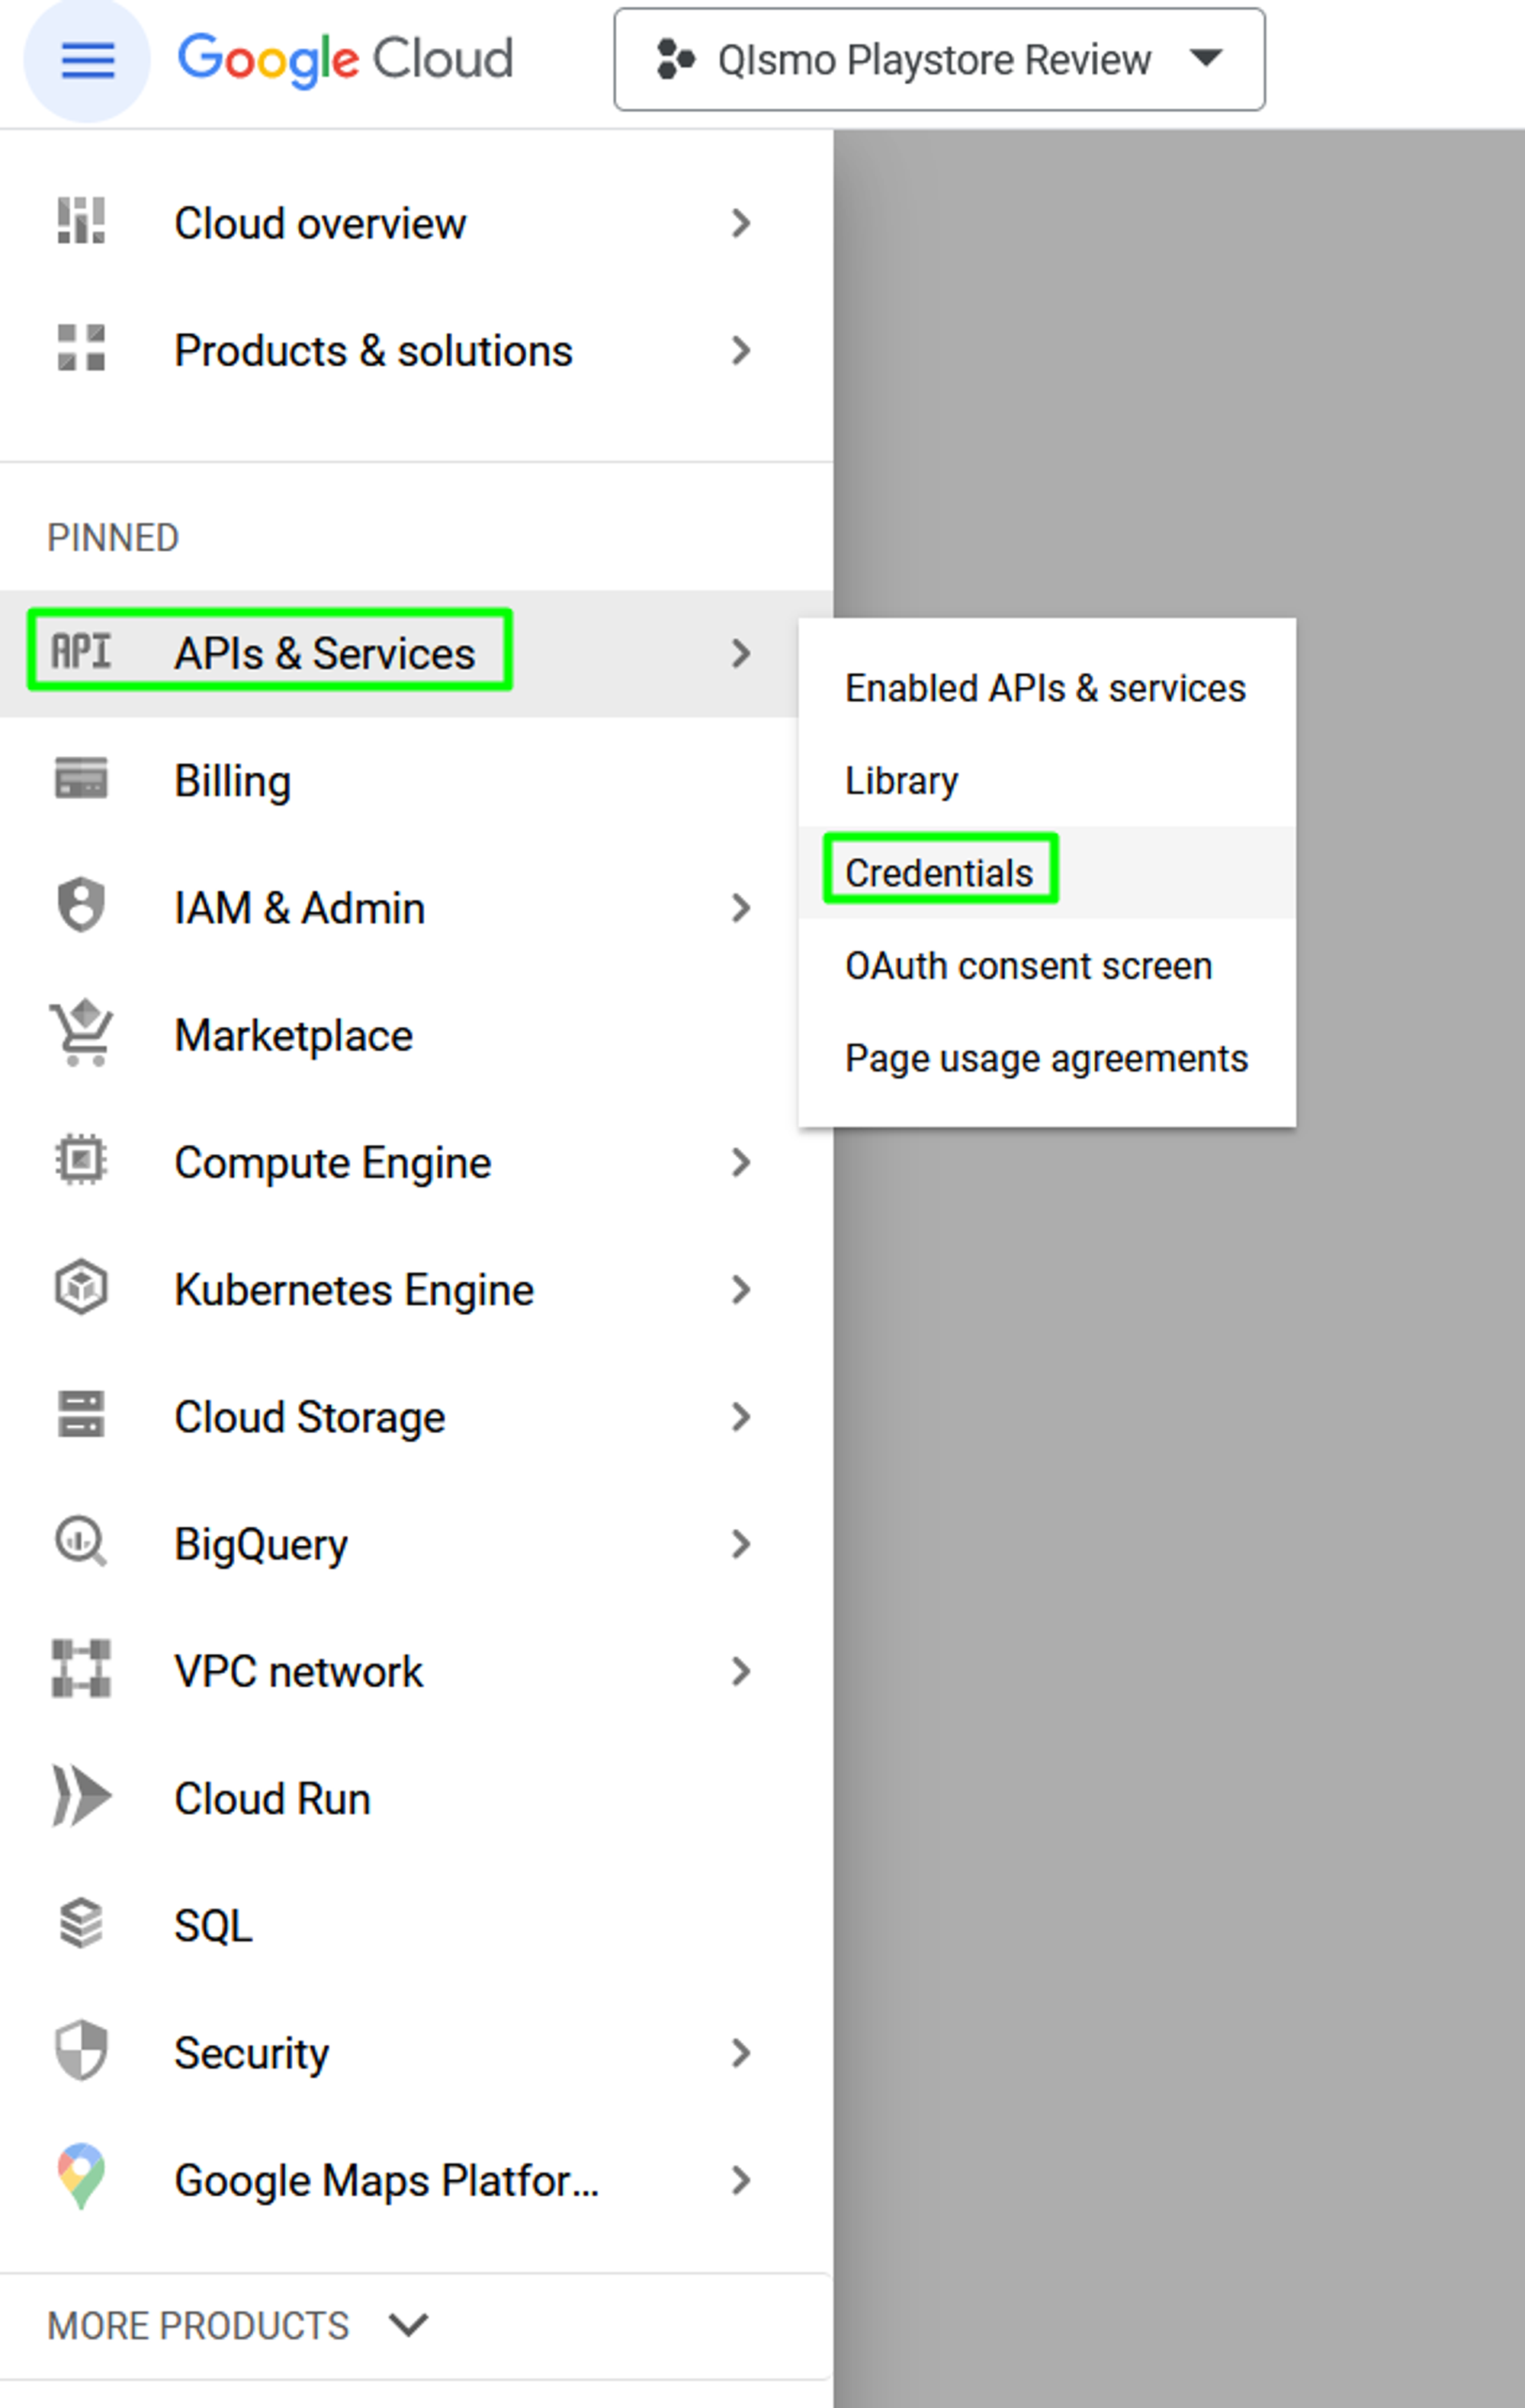
Task: Click the Marketplace shopping cart icon
Action: (x=81, y=1033)
